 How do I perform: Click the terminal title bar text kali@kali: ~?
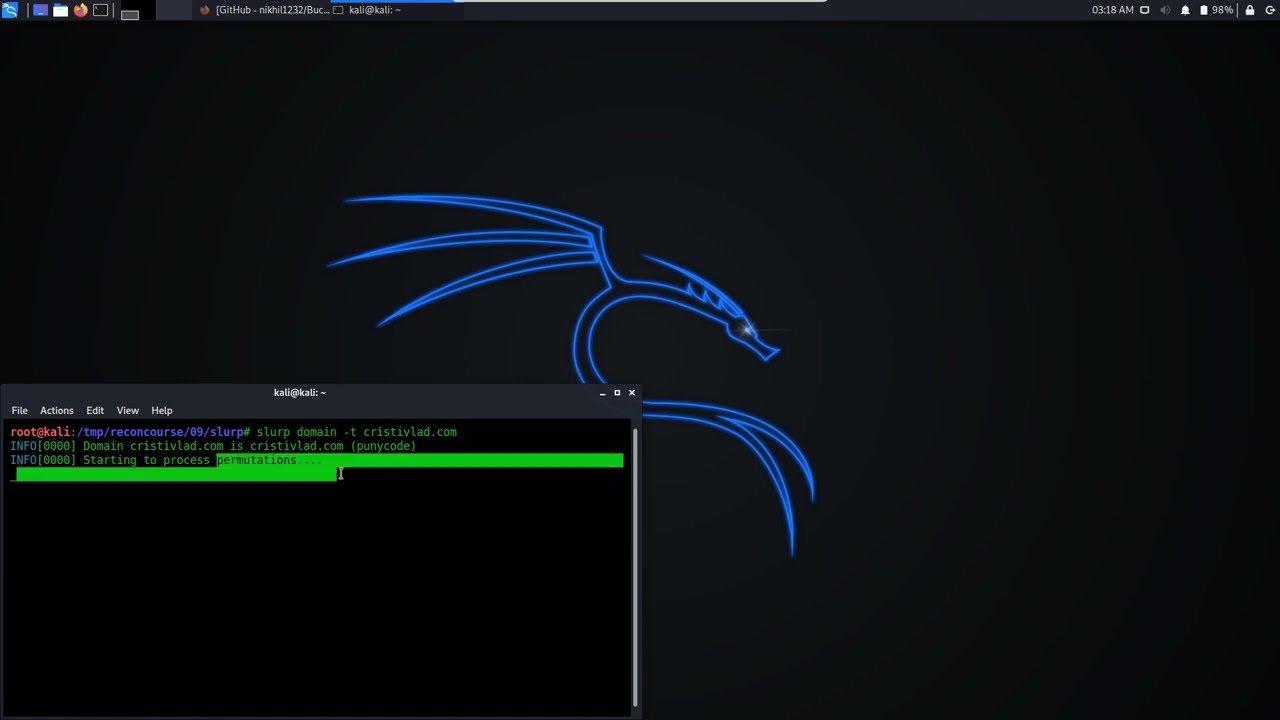coord(300,393)
